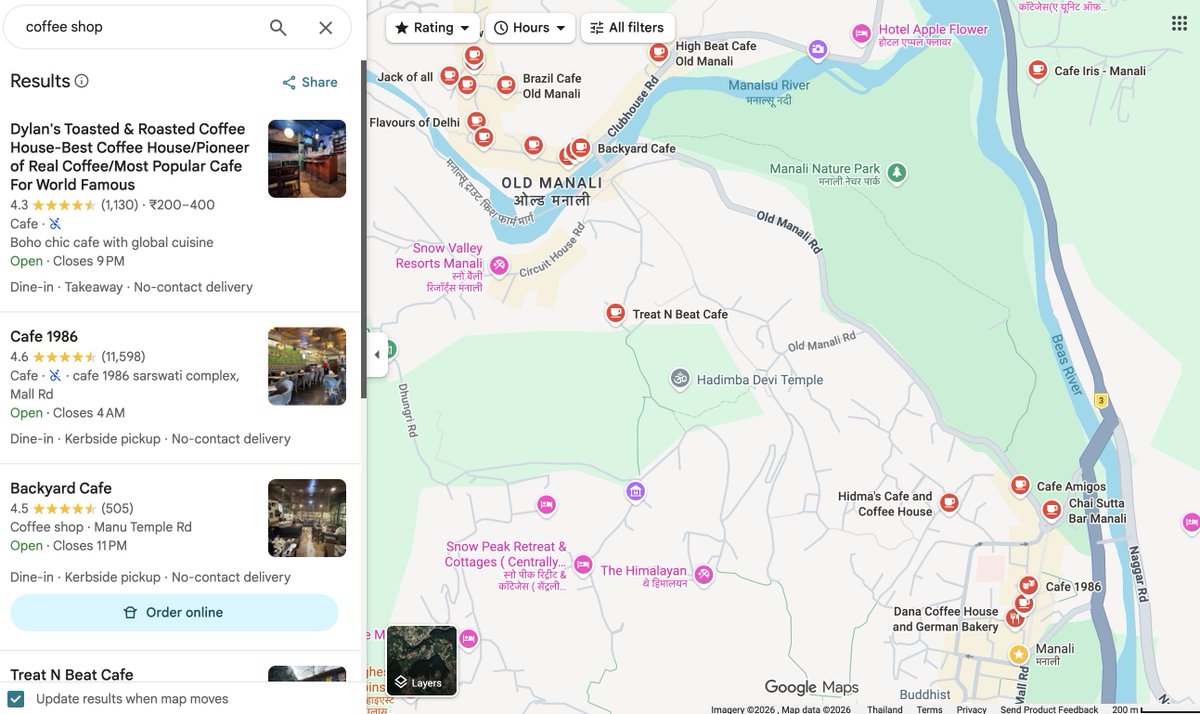The height and width of the screenshot is (714, 1200).
Task: Select the Manali town star marker
Action: (1018, 654)
